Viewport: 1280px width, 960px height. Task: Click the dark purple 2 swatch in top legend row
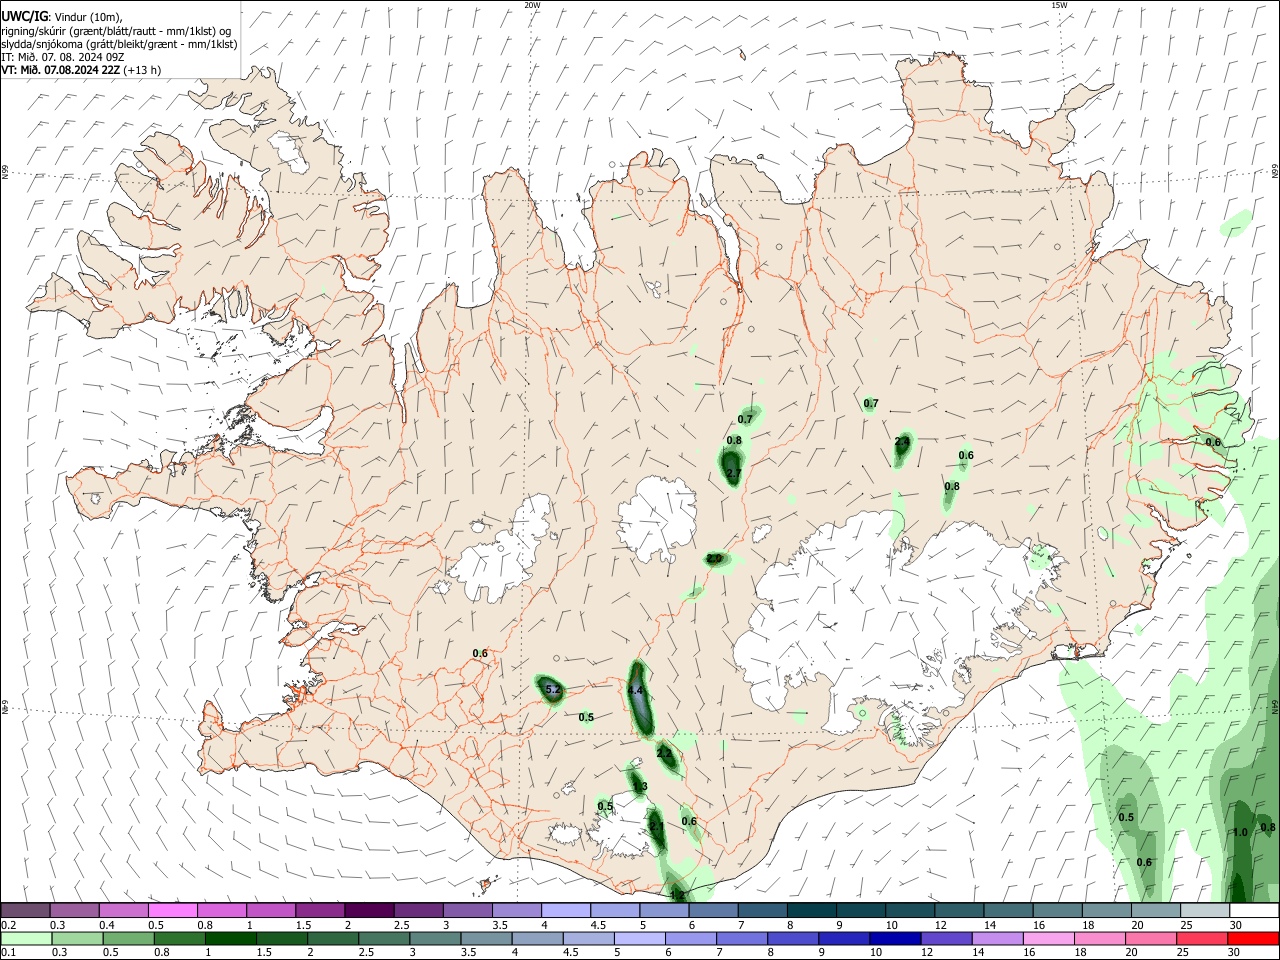[x=368, y=911]
